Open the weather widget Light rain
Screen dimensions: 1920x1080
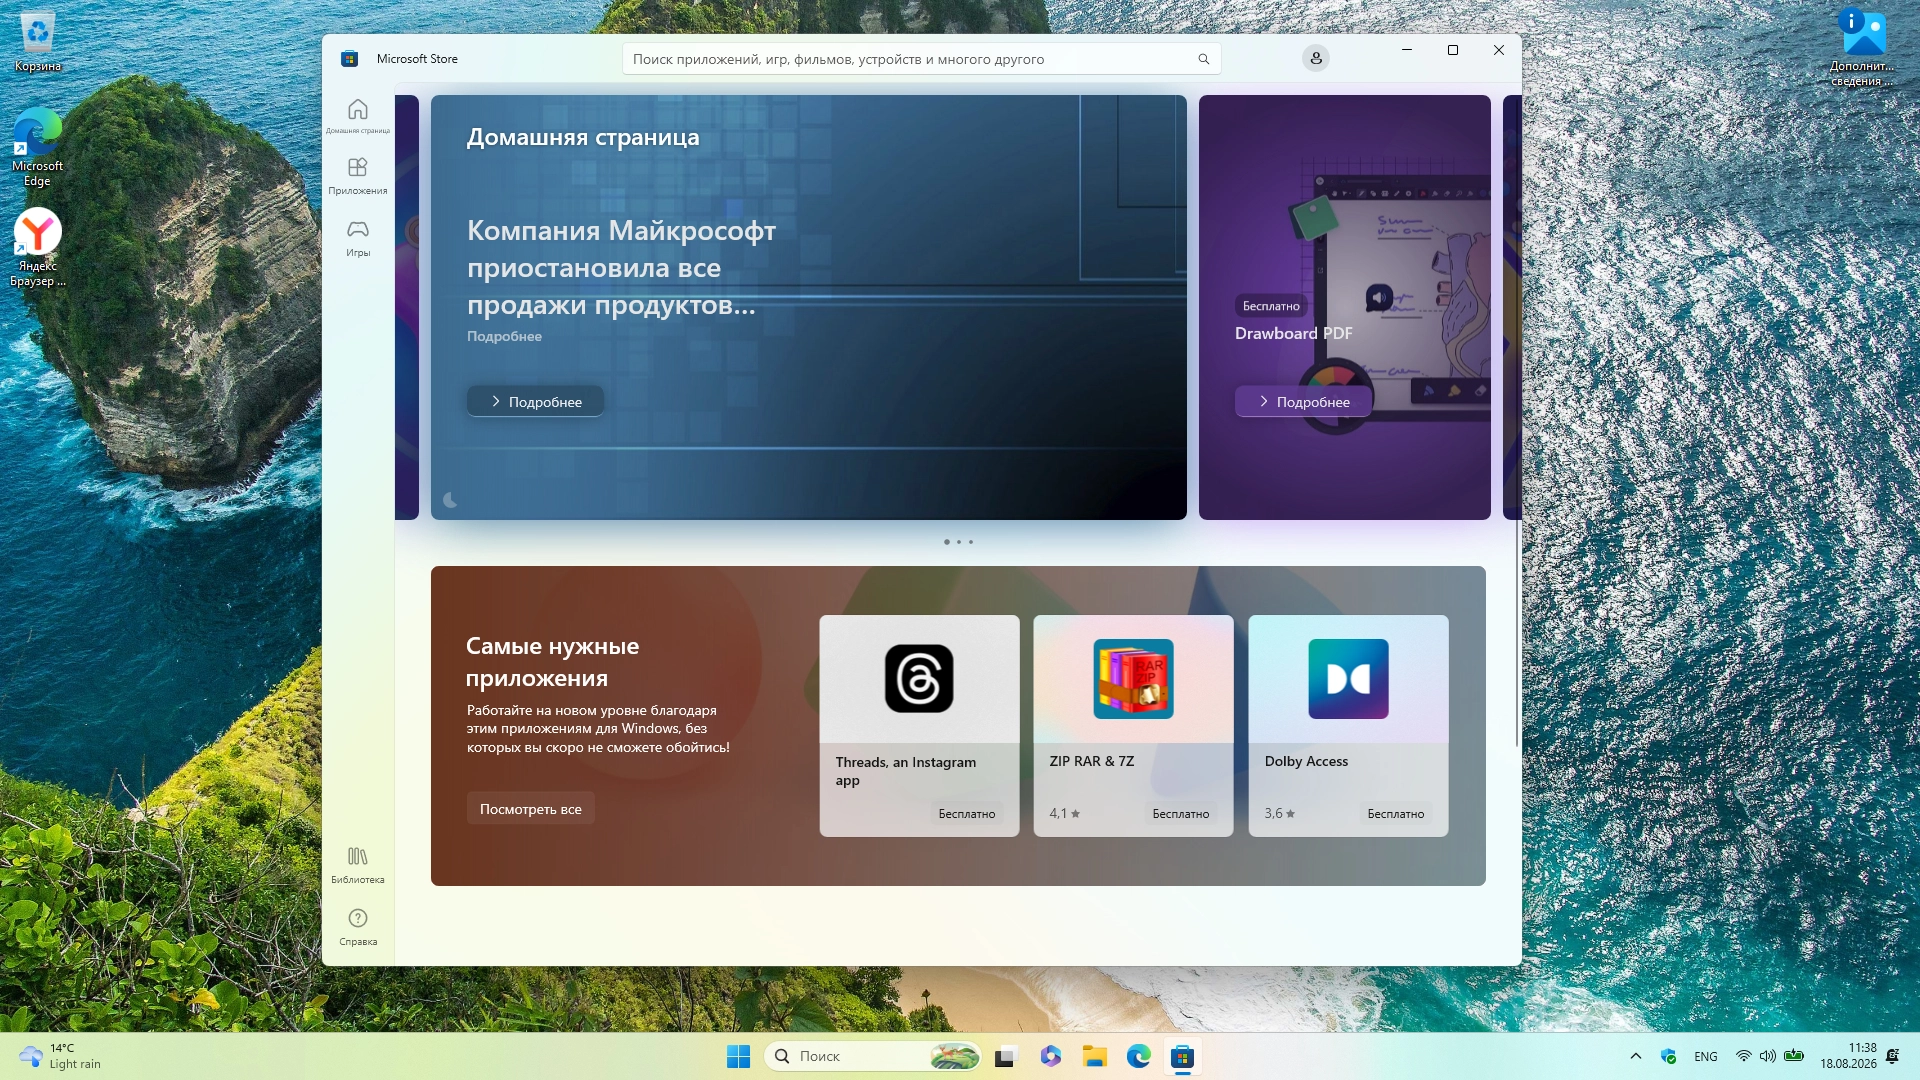(x=60, y=1056)
